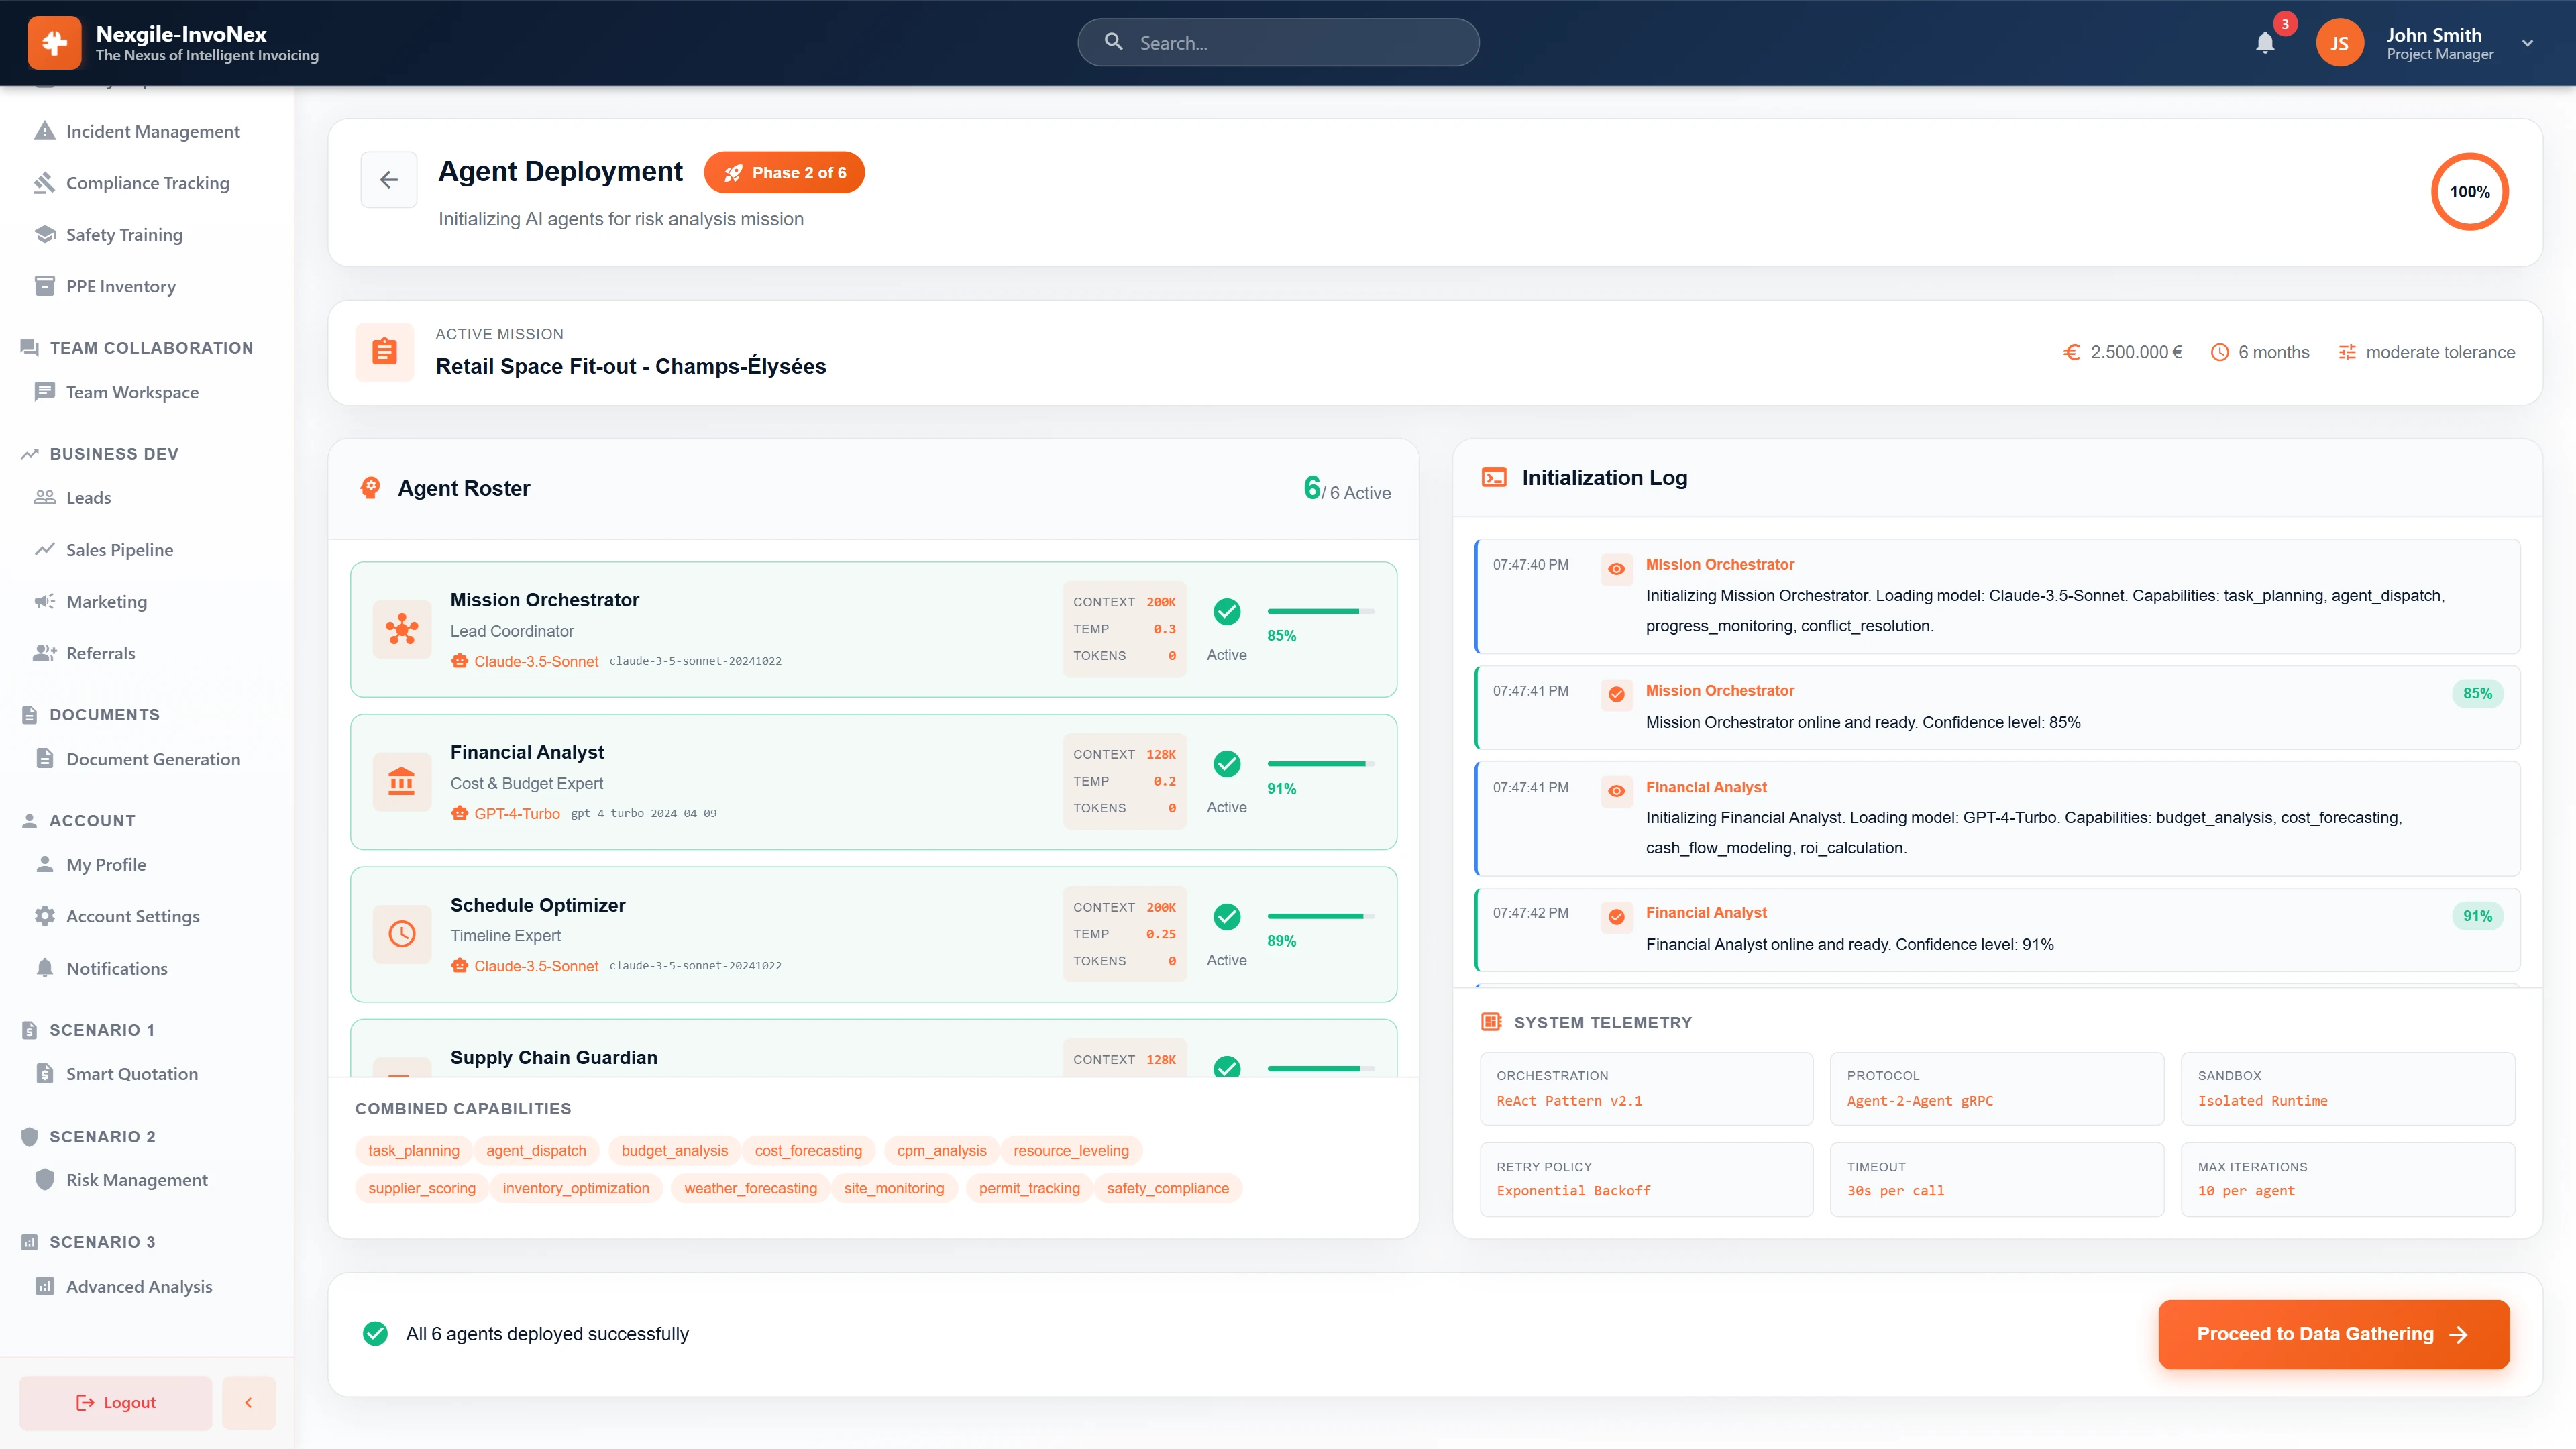Click the Nexgile-InvoNex logo icon
Screen dimensions: 2576x1449
pyautogui.click(x=54, y=42)
